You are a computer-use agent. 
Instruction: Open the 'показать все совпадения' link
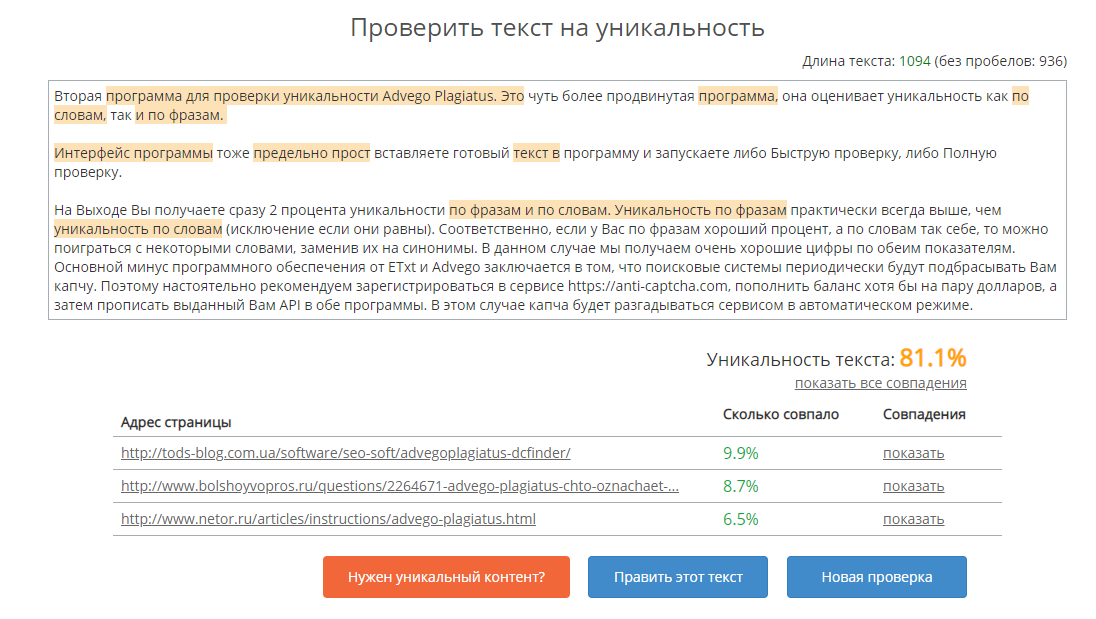(x=880, y=383)
